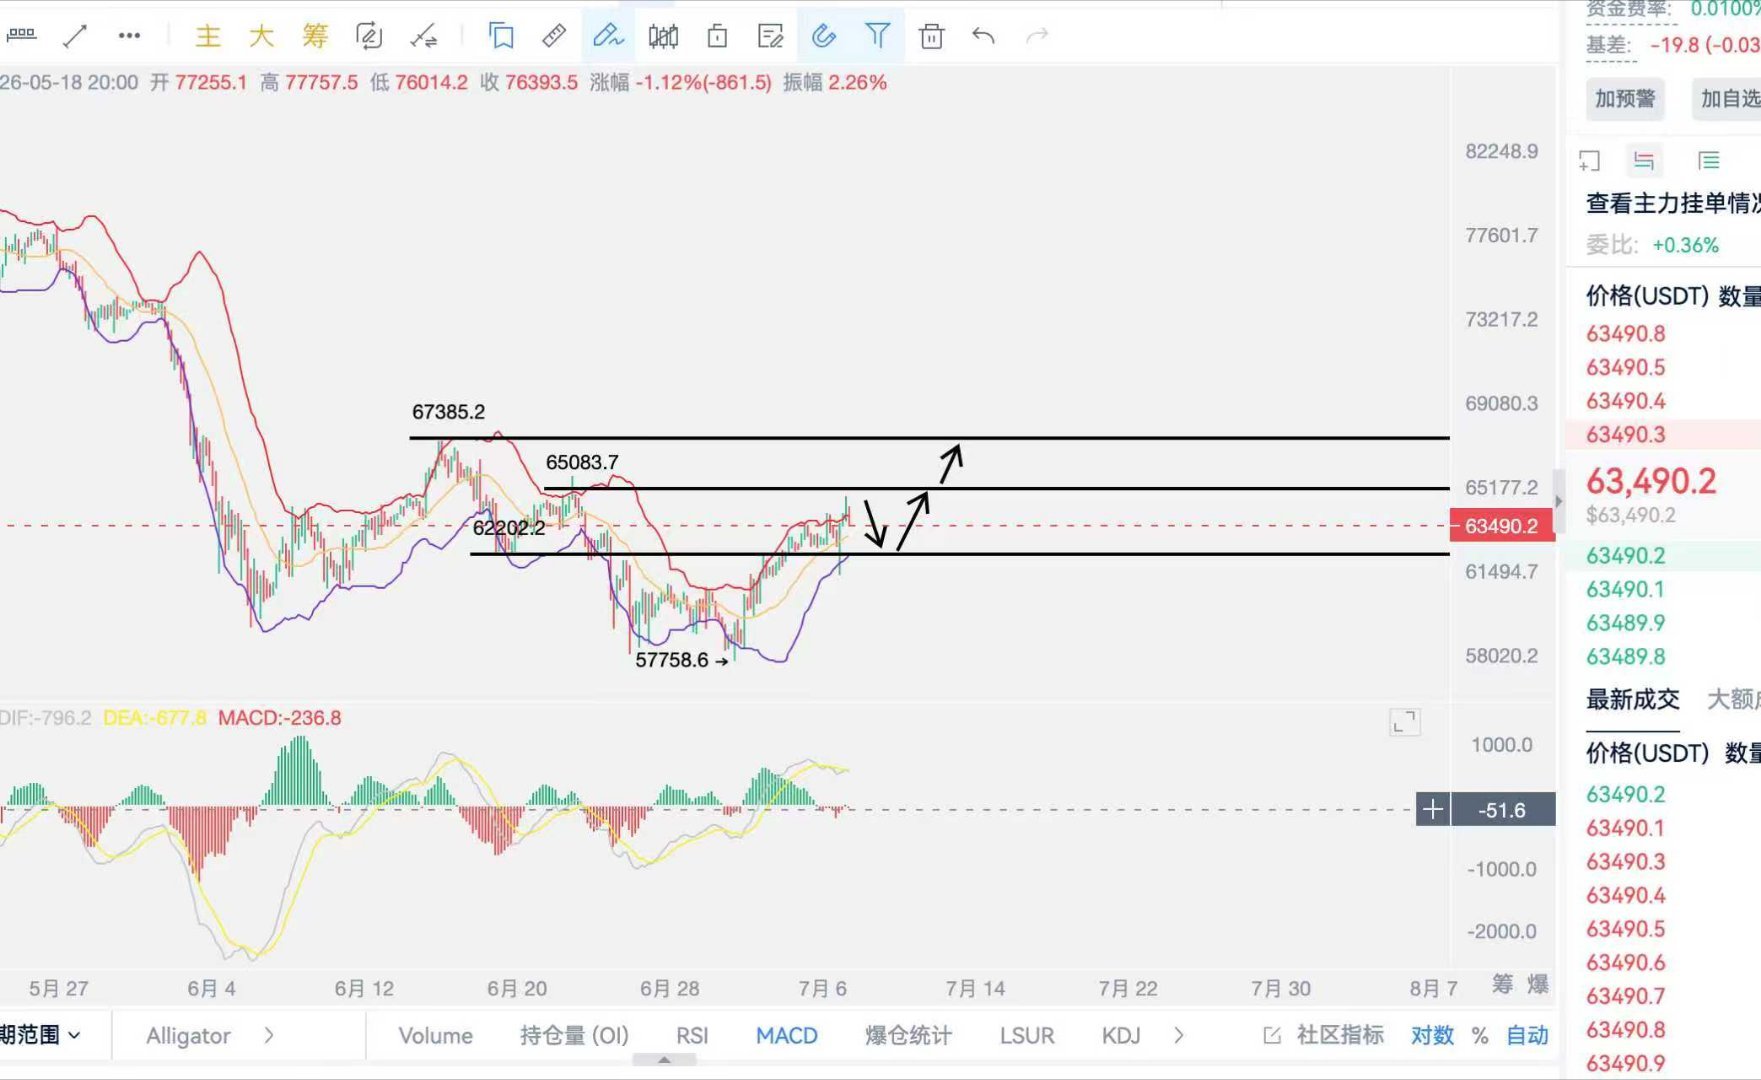Delete drawings with trash icon
Image resolution: width=1761 pixels, height=1080 pixels.
931,36
